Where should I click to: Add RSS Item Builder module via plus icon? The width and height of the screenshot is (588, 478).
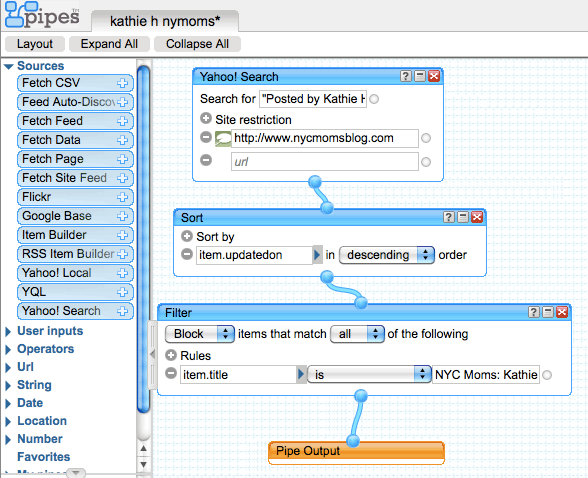point(122,254)
